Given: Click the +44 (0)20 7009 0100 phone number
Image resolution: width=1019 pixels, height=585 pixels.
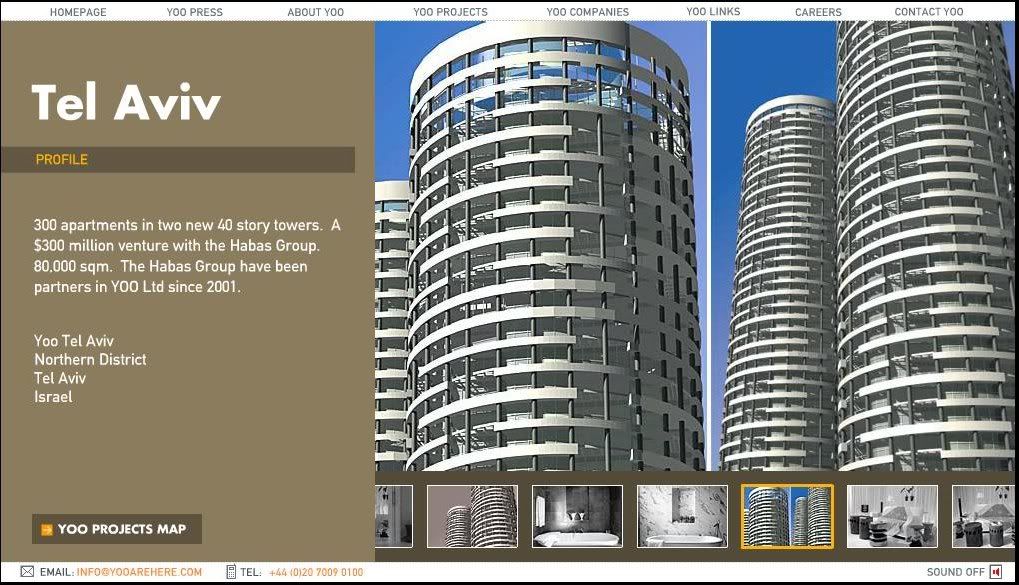Looking at the screenshot, I should pyautogui.click(x=316, y=572).
